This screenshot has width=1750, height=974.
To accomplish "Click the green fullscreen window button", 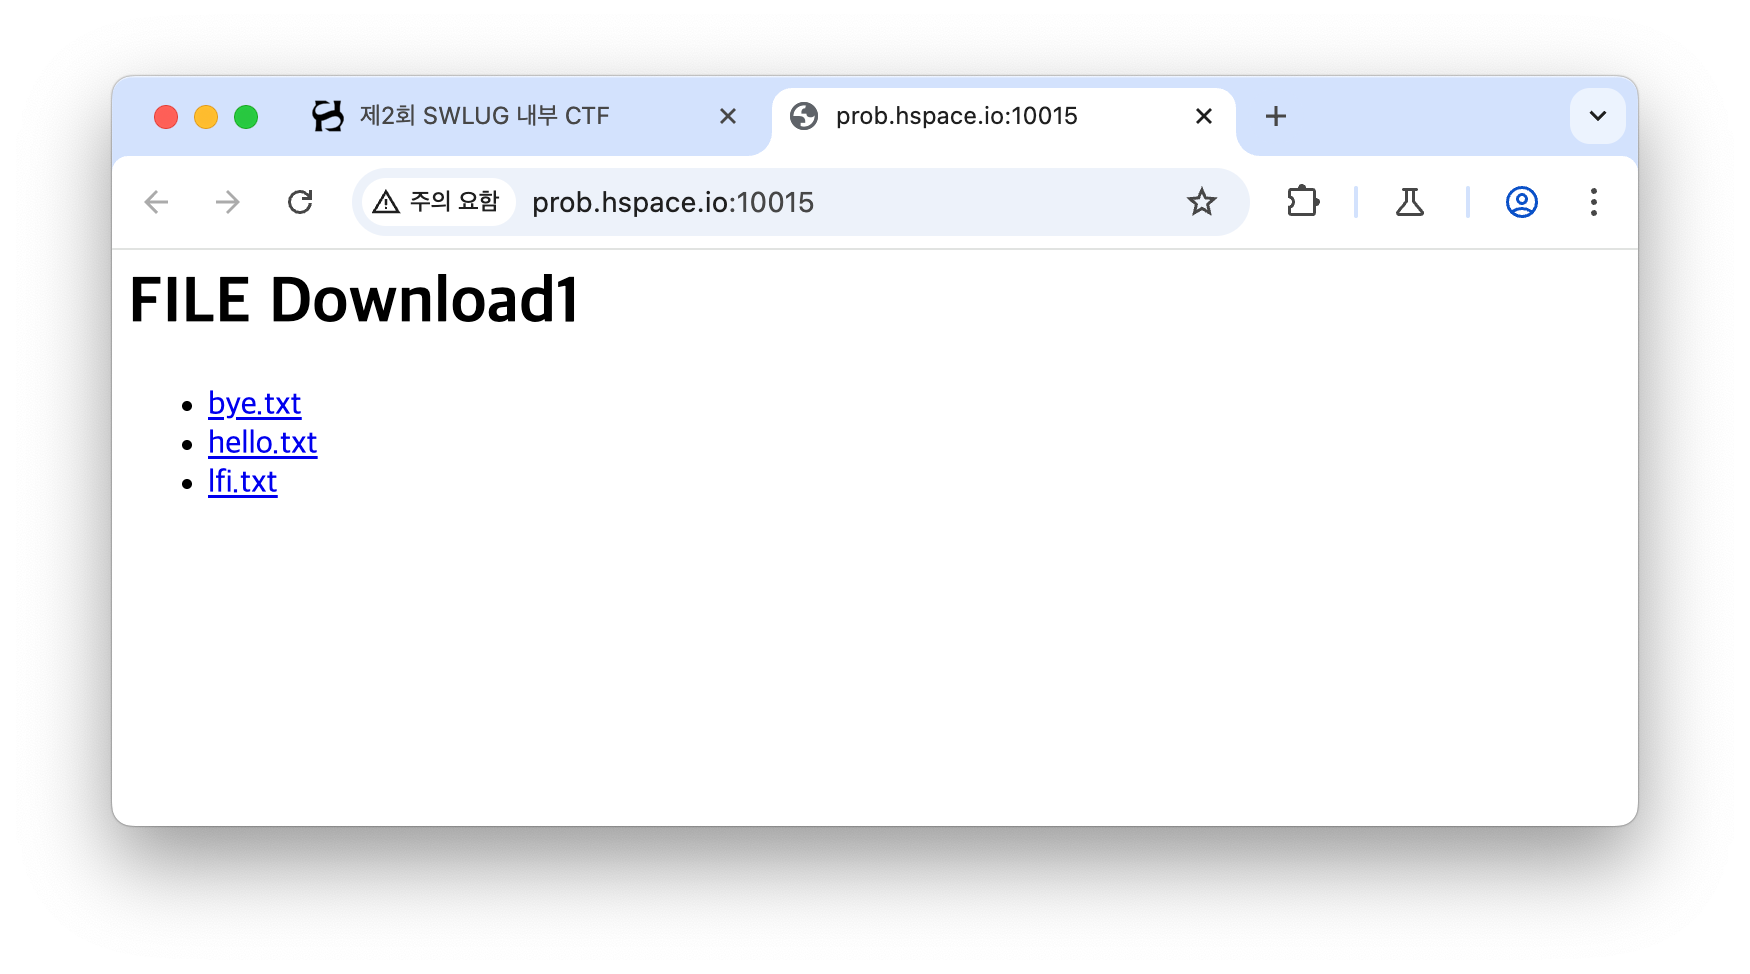I will [x=246, y=117].
